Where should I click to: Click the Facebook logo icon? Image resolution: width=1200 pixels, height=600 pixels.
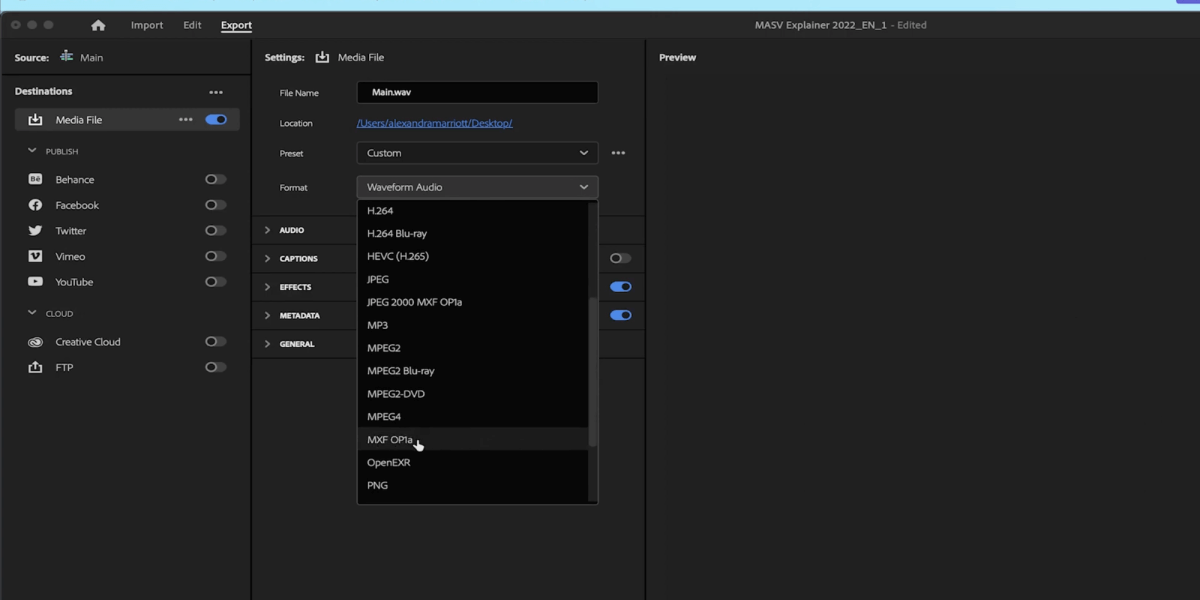(35, 205)
